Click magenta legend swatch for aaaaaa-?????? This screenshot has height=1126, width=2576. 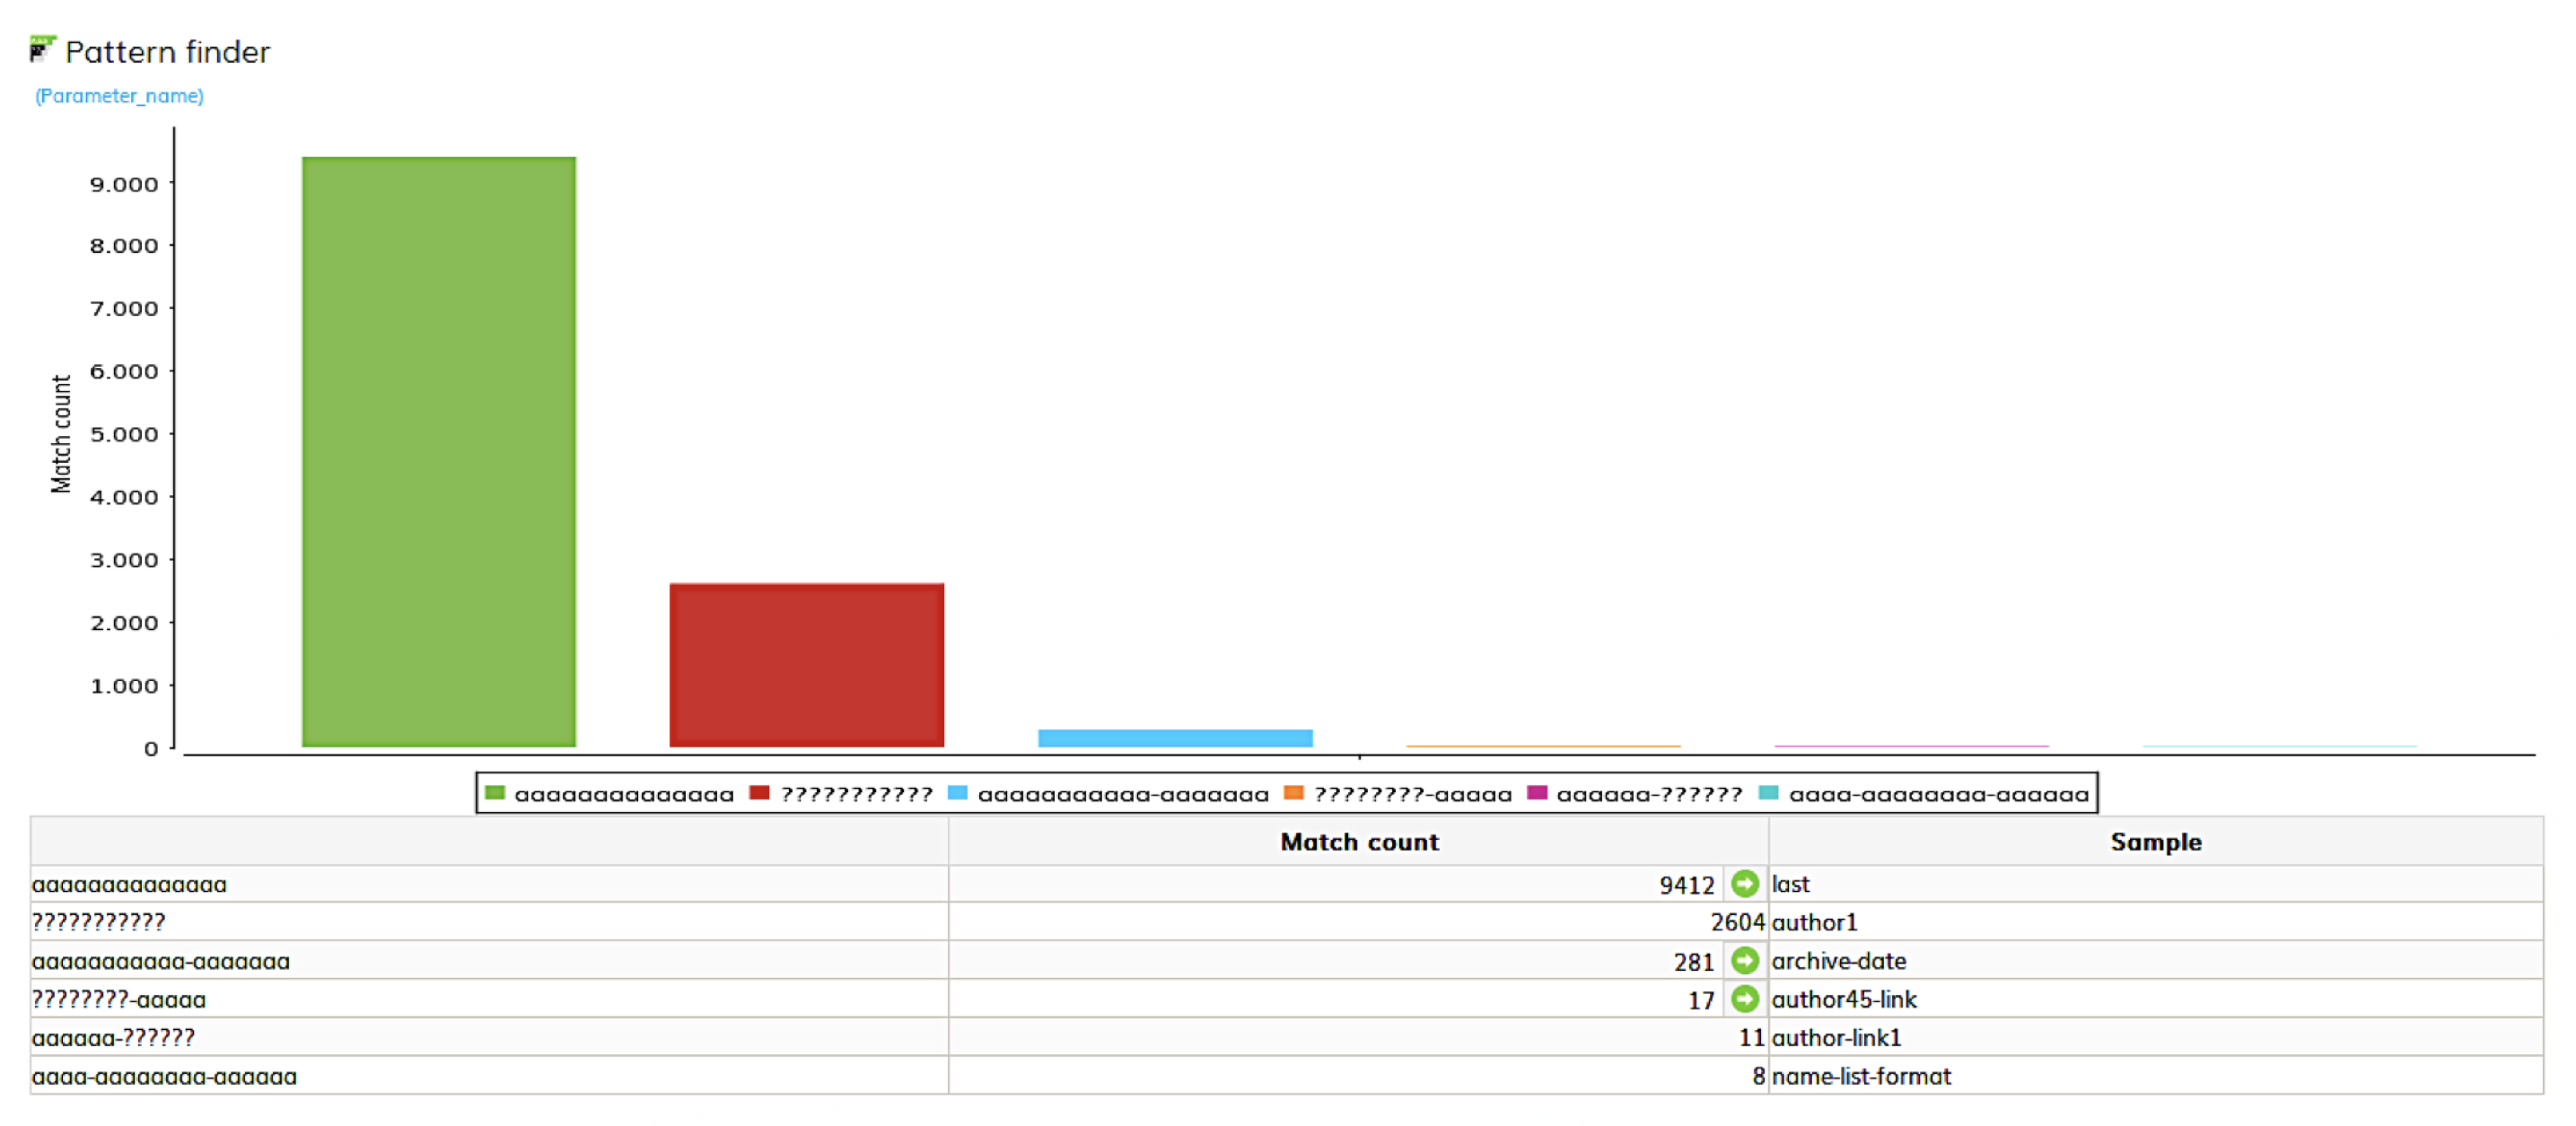[1537, 793]
